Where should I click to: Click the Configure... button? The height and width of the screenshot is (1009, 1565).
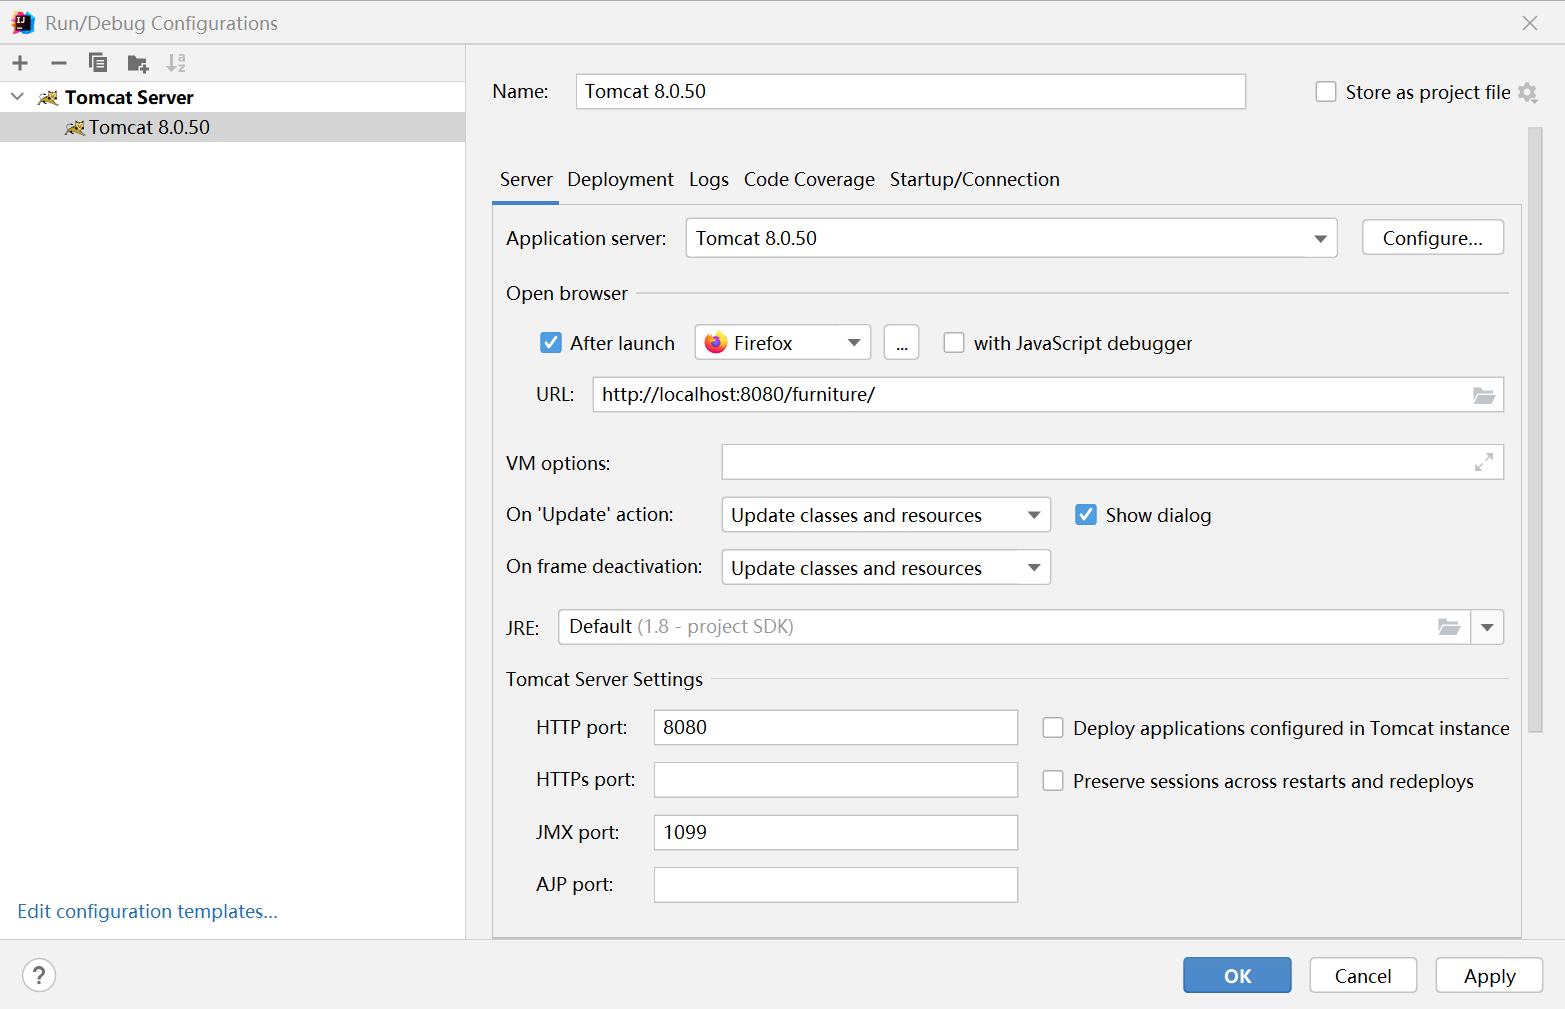[1432, 238]
